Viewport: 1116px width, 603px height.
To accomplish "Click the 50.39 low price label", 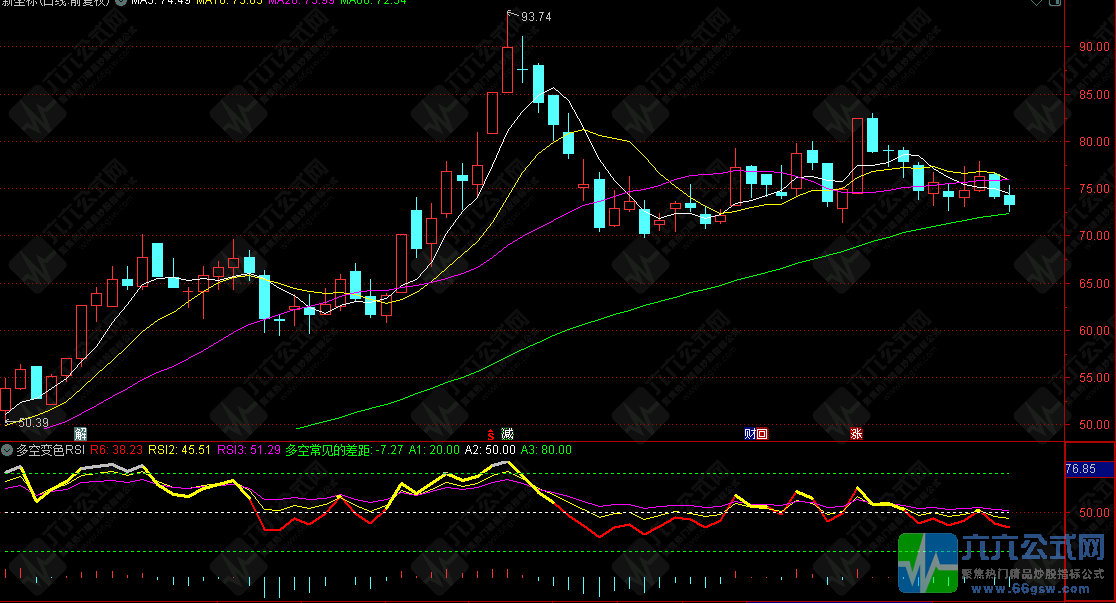I will coord(33,423).
